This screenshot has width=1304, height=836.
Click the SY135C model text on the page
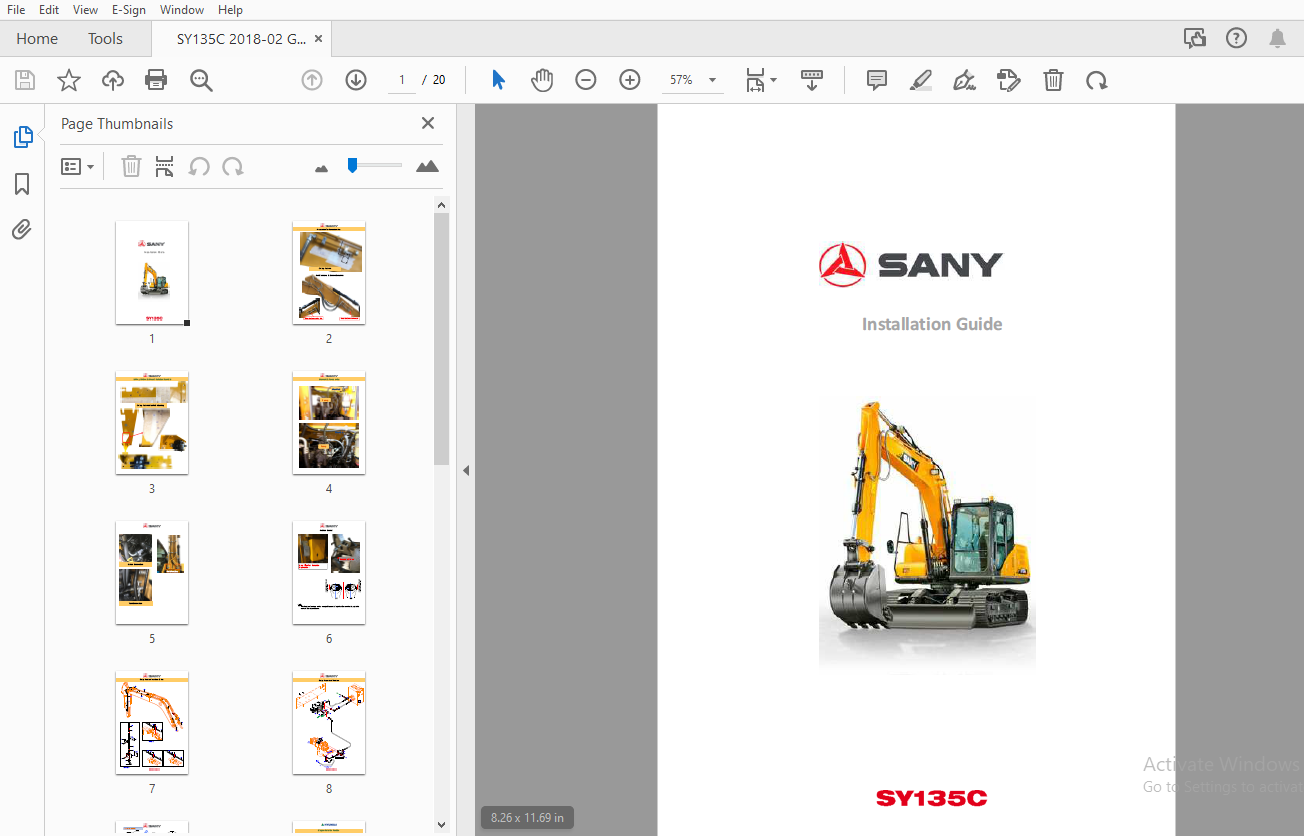point(932,798)
